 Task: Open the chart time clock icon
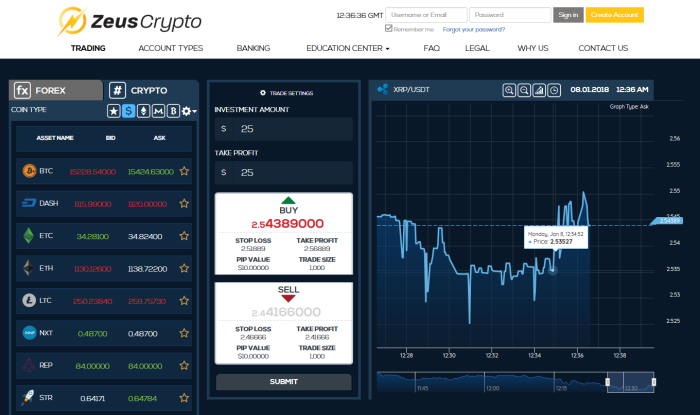(x=554, y=90)
